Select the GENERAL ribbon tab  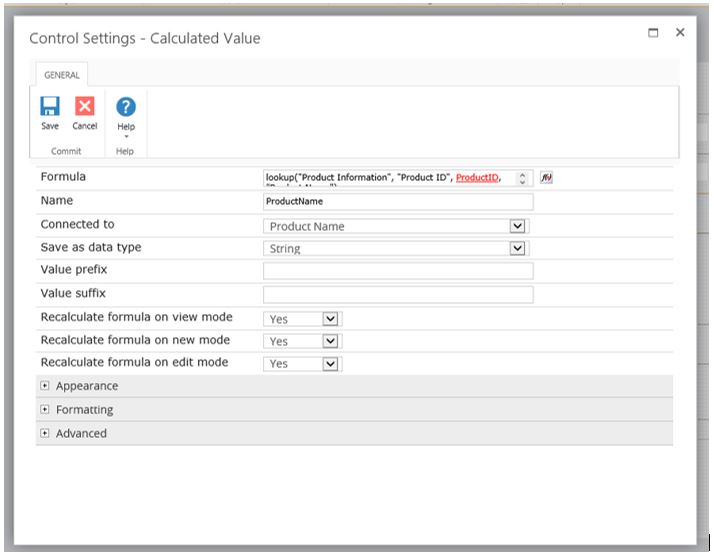pos(61,75)
